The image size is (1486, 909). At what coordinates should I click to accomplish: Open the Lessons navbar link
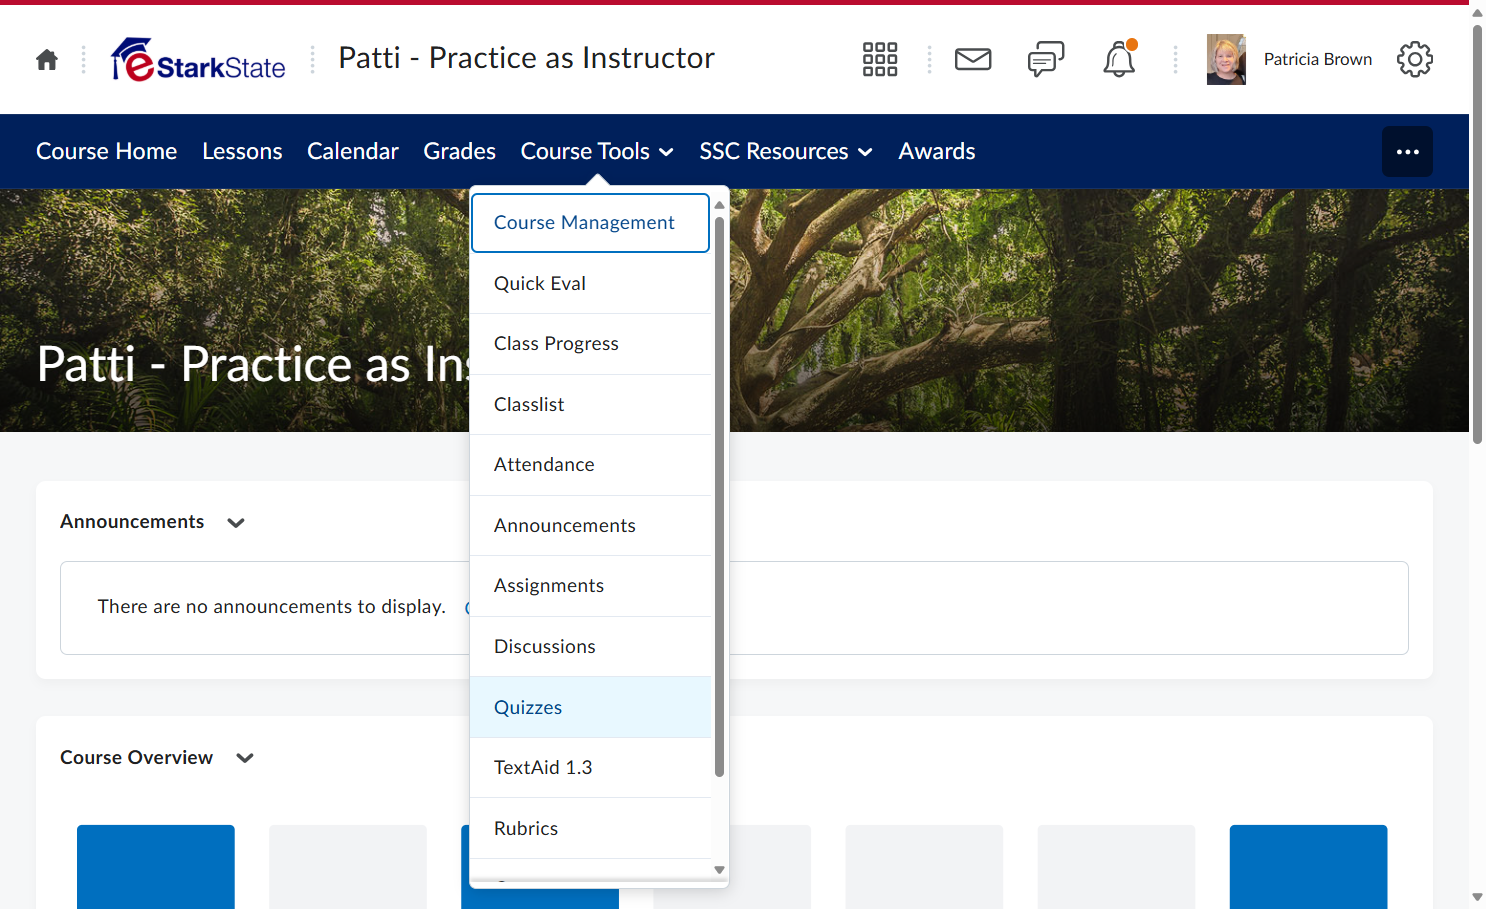pyautogui.click(x=242, y=152)
